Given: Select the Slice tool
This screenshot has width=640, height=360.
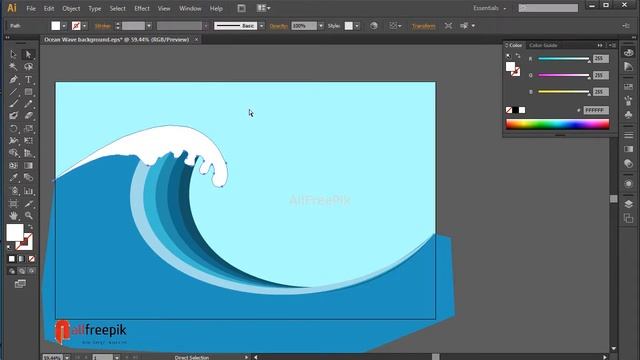Looking at the screenshot, I should coord(28,203).
